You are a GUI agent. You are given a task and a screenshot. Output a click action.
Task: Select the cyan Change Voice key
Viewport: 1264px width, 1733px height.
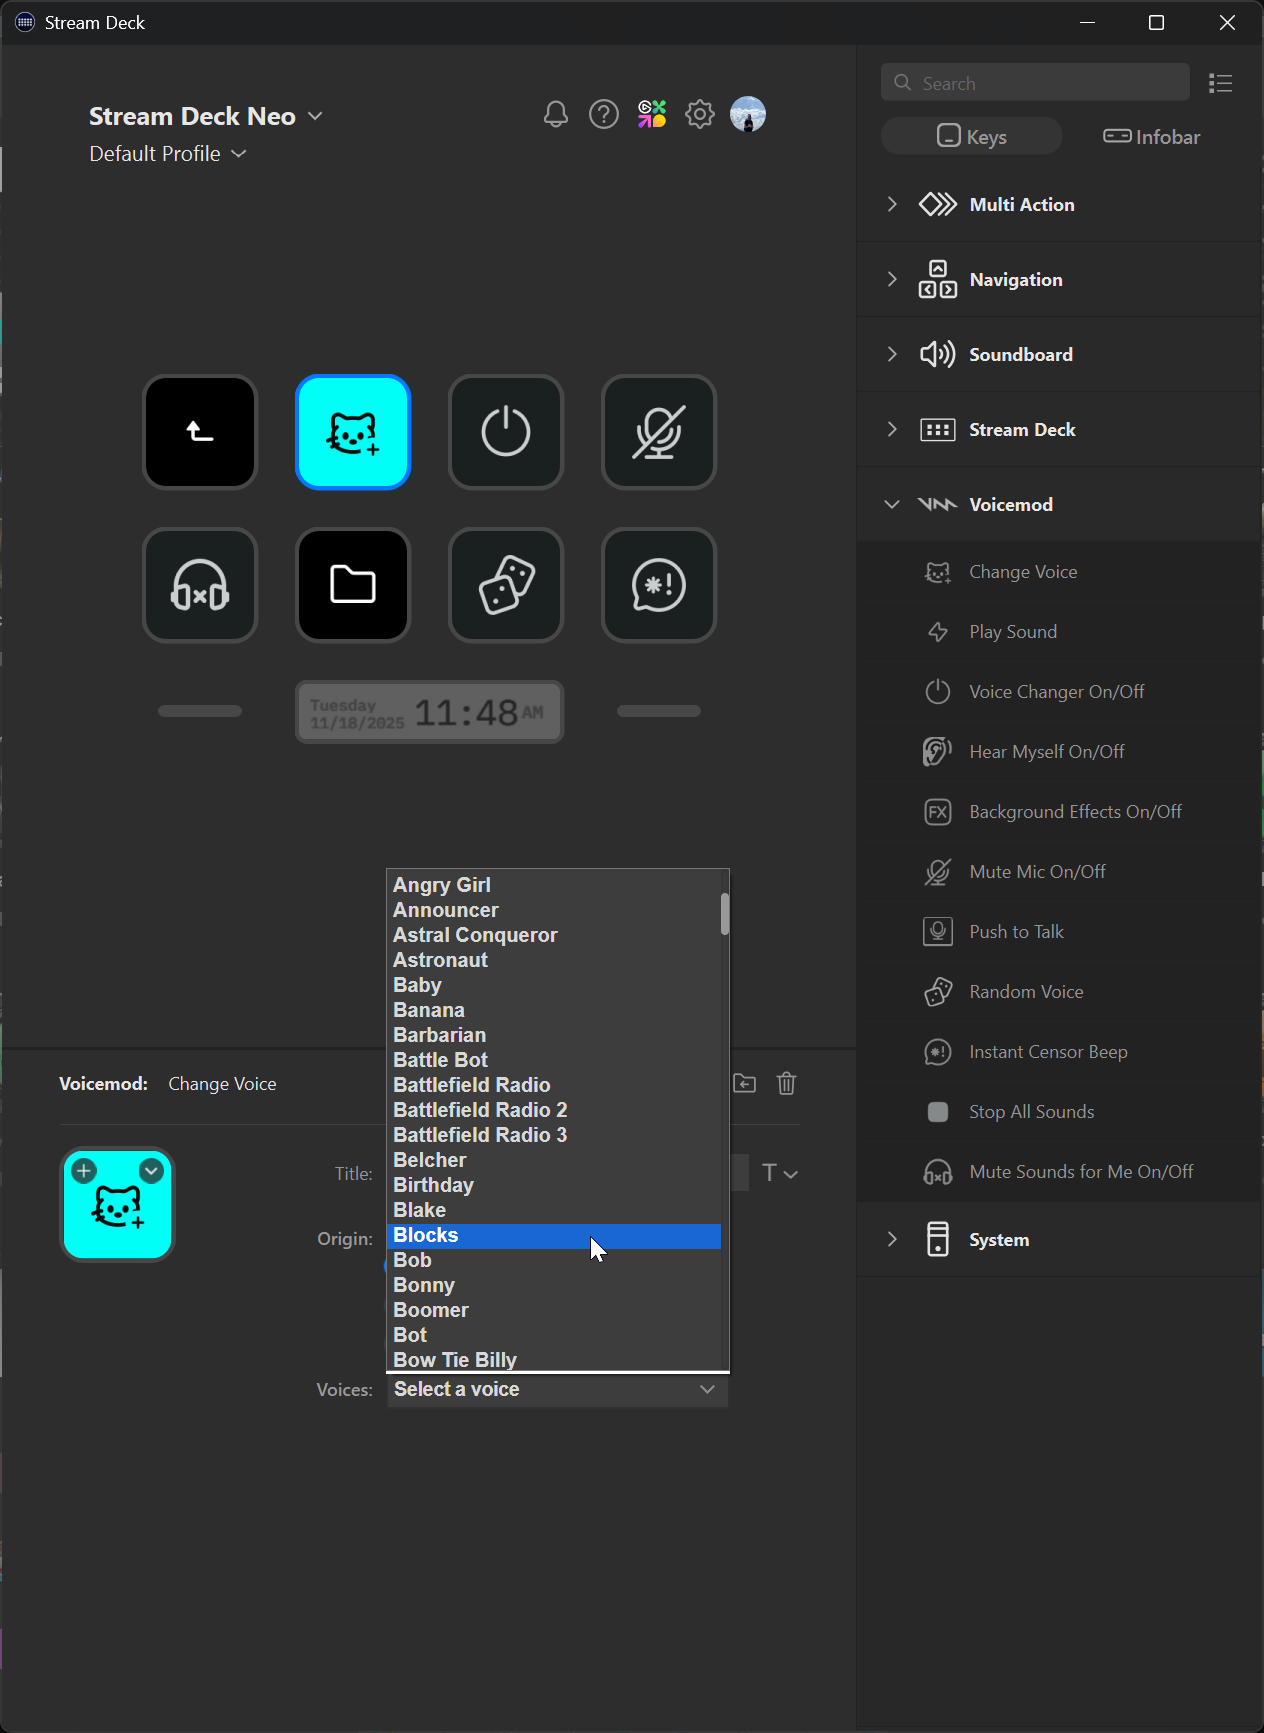tap(353, 432)
